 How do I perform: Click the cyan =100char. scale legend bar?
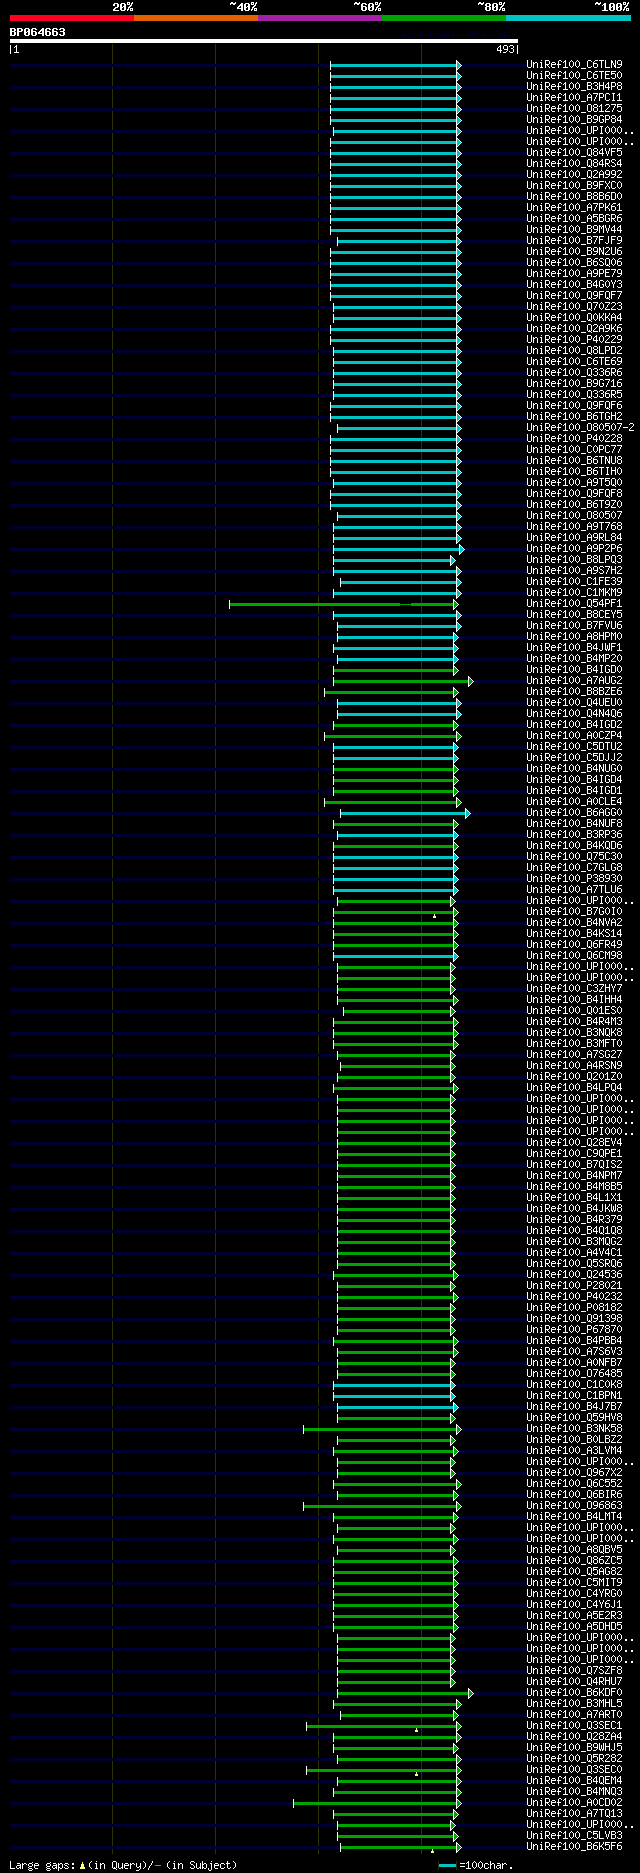click(447, 1865)
